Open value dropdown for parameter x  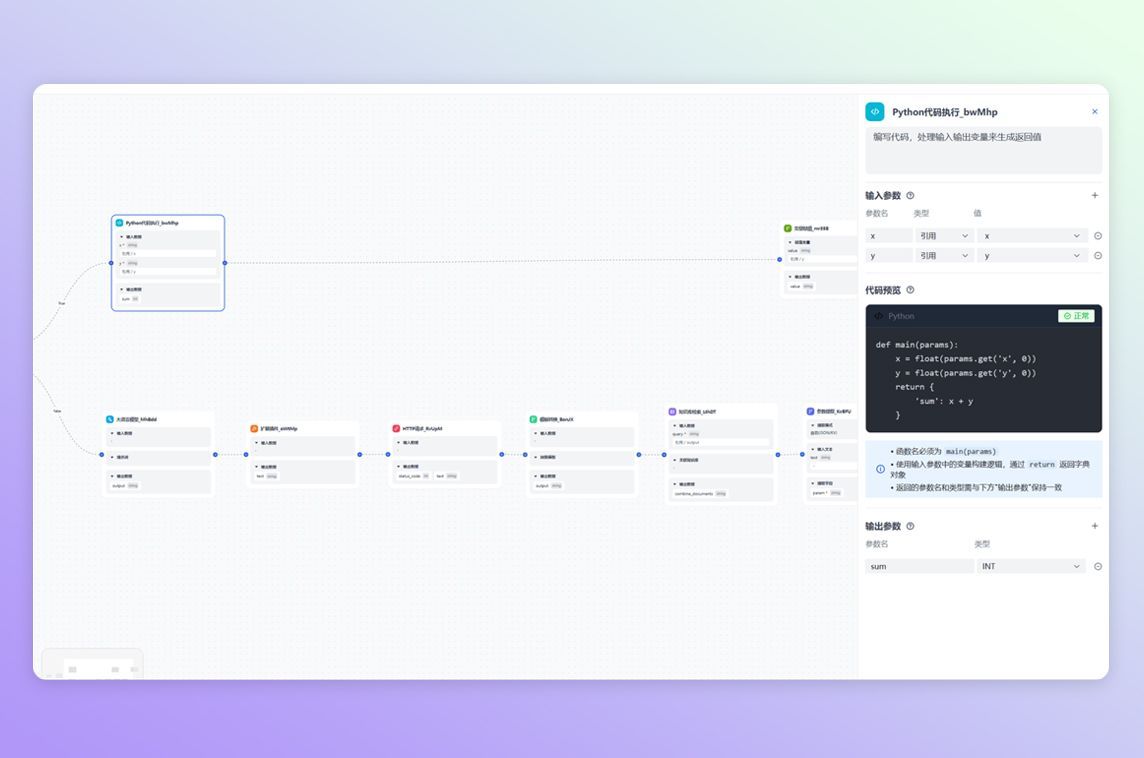tap(1032, 236)
